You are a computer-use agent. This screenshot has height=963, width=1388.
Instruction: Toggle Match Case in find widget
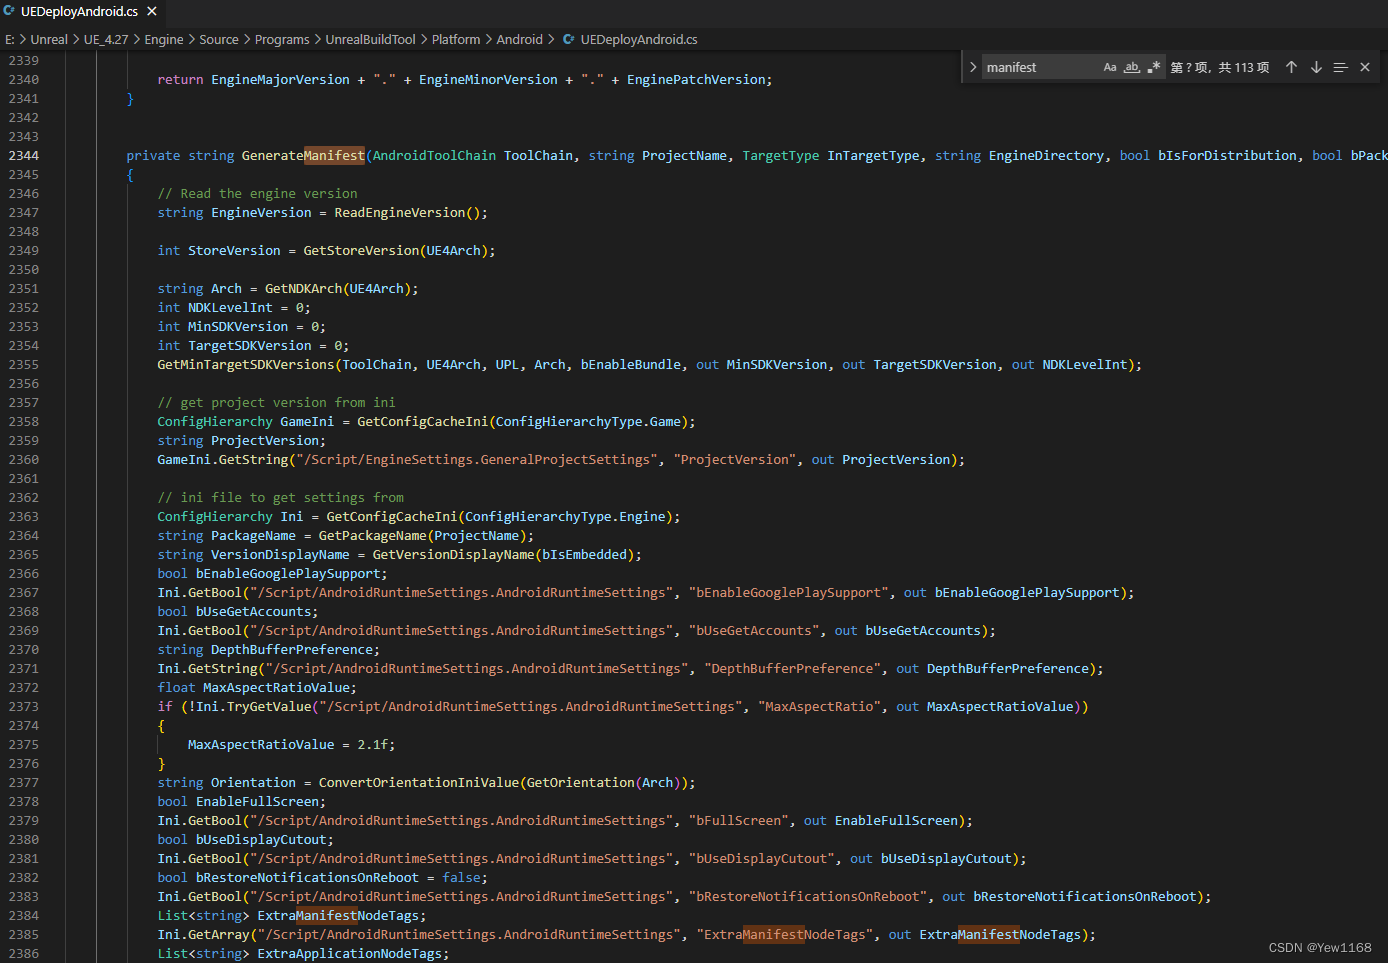point(1110,67)
